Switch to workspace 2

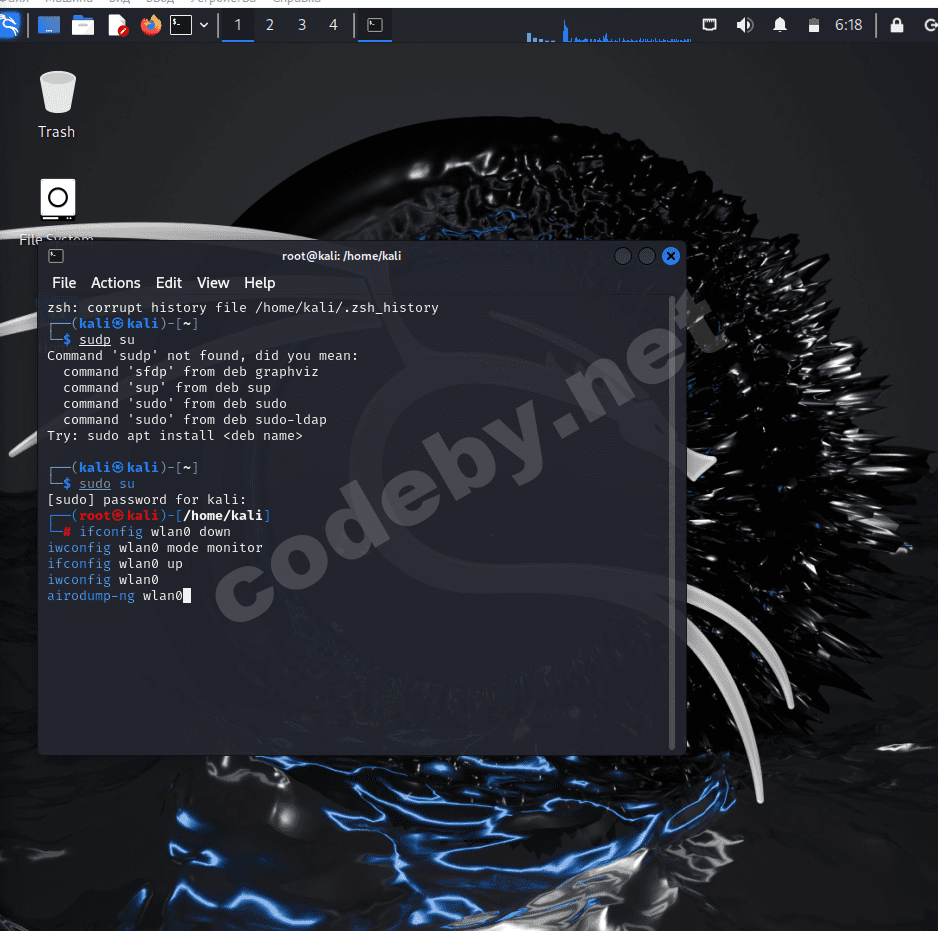270,25
